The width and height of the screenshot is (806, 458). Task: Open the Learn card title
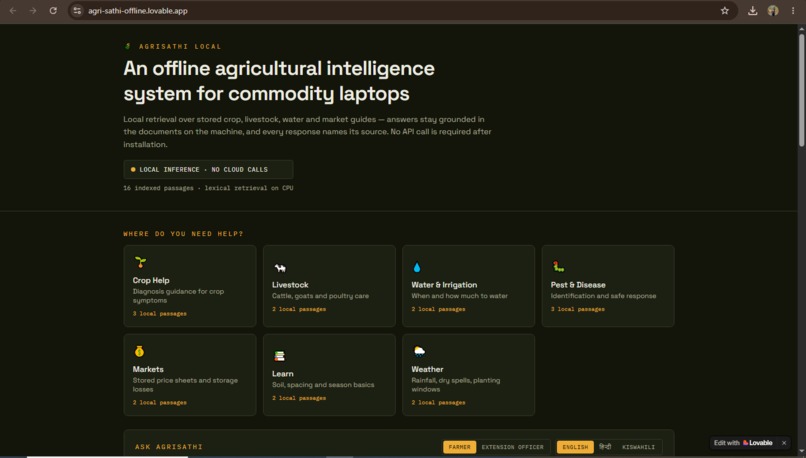coord(283,374)
